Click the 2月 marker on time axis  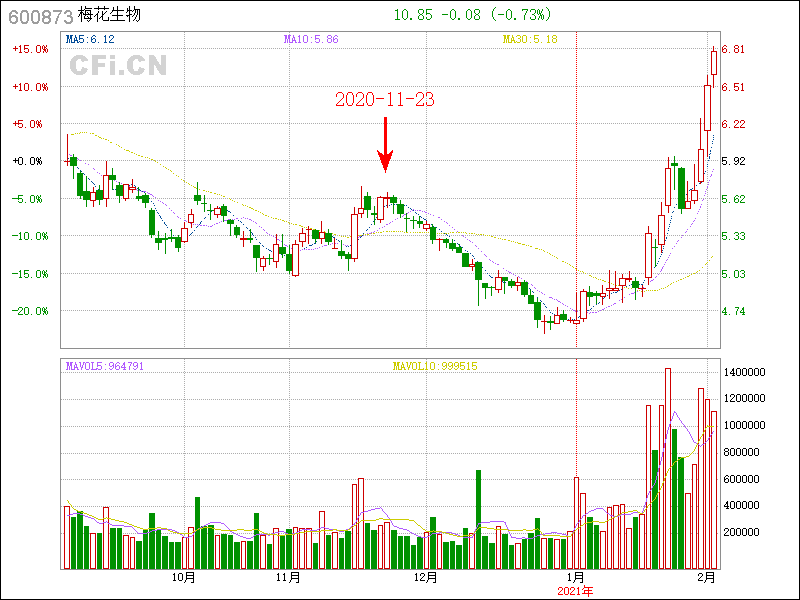[706, 577]
